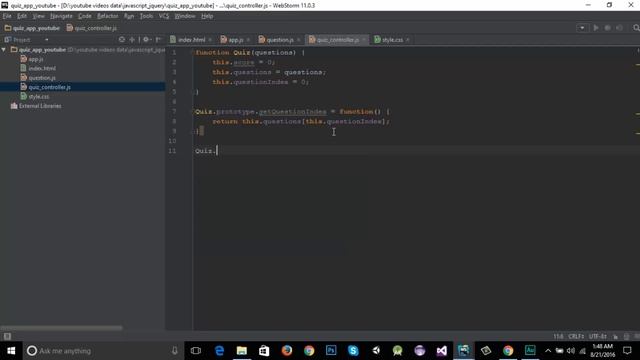Click the scroll from source icon
This screenshot has height=360, width=640.
pyautogui.click(x=122, y=40)
